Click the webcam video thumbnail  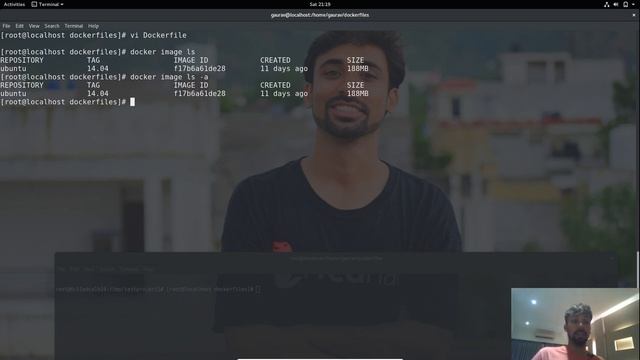(x=575, y=324)
